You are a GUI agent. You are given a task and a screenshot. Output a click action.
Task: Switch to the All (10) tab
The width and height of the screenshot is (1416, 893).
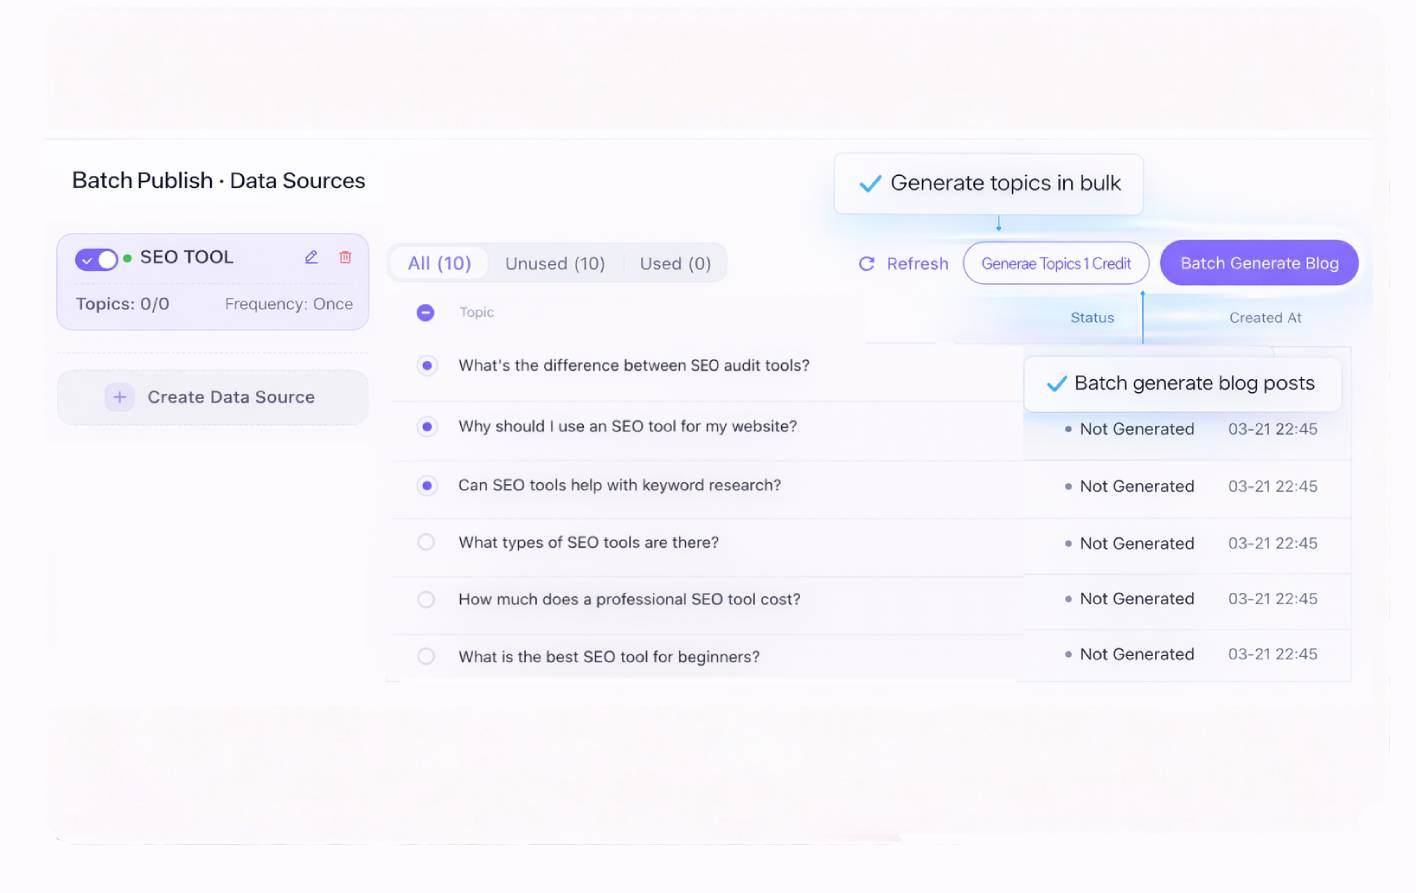click(x=439, y=263)
